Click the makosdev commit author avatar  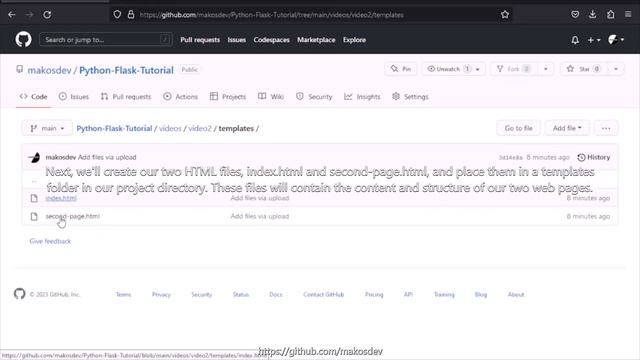pyautogui.click(x=34, y=157)
